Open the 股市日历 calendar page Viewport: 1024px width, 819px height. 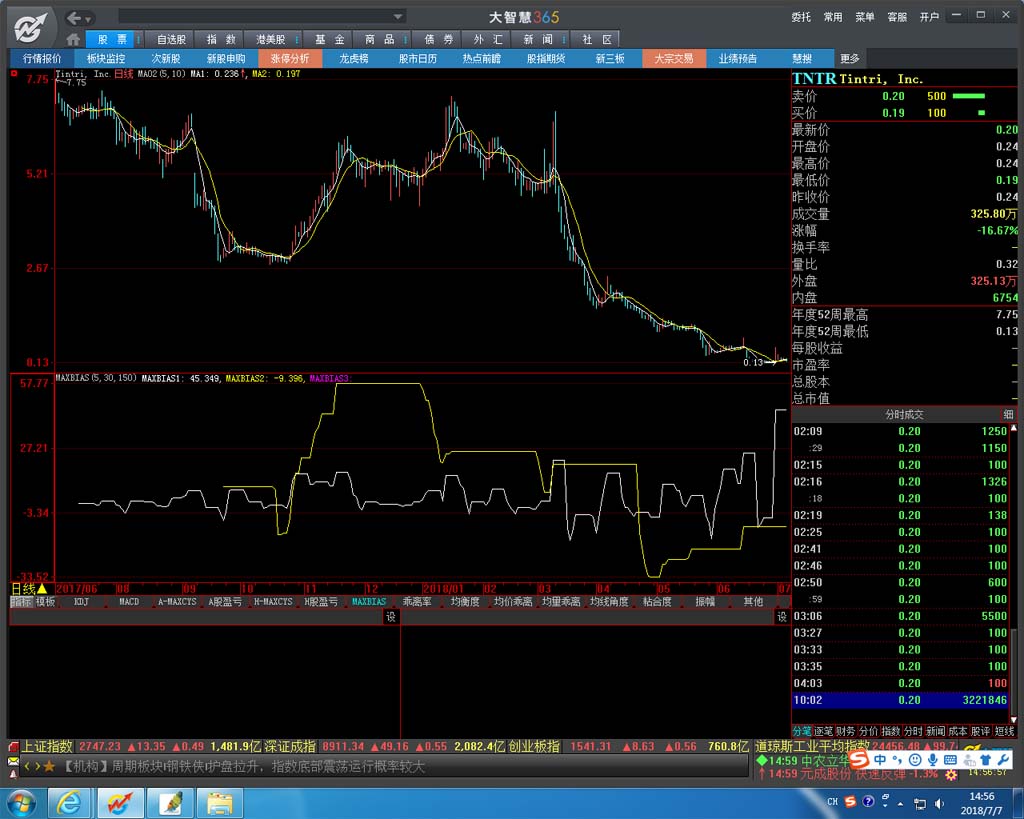tap(418, 59)
